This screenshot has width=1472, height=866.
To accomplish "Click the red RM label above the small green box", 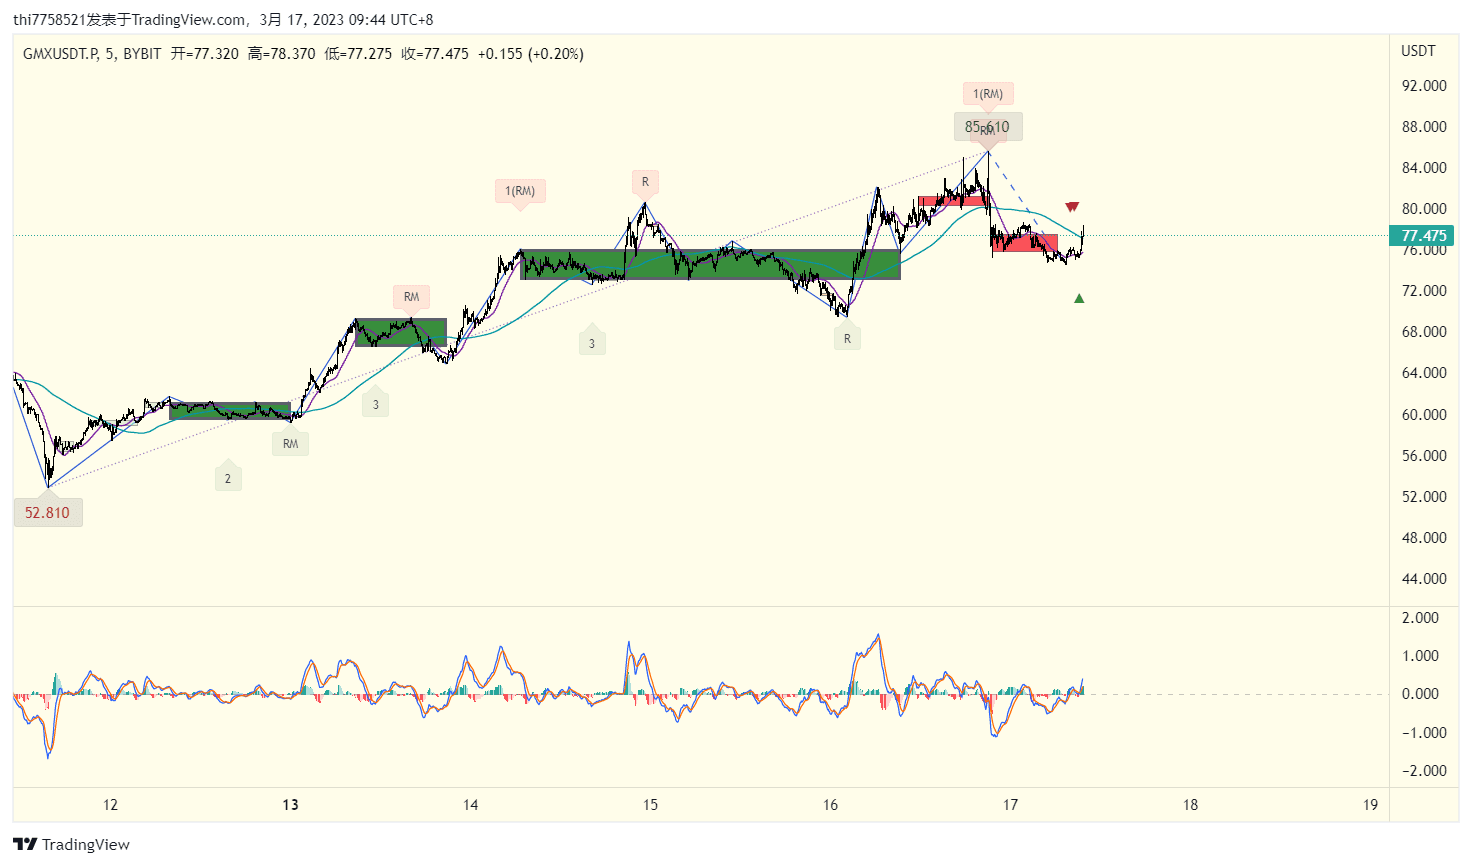I will click(x=411, y=297).
